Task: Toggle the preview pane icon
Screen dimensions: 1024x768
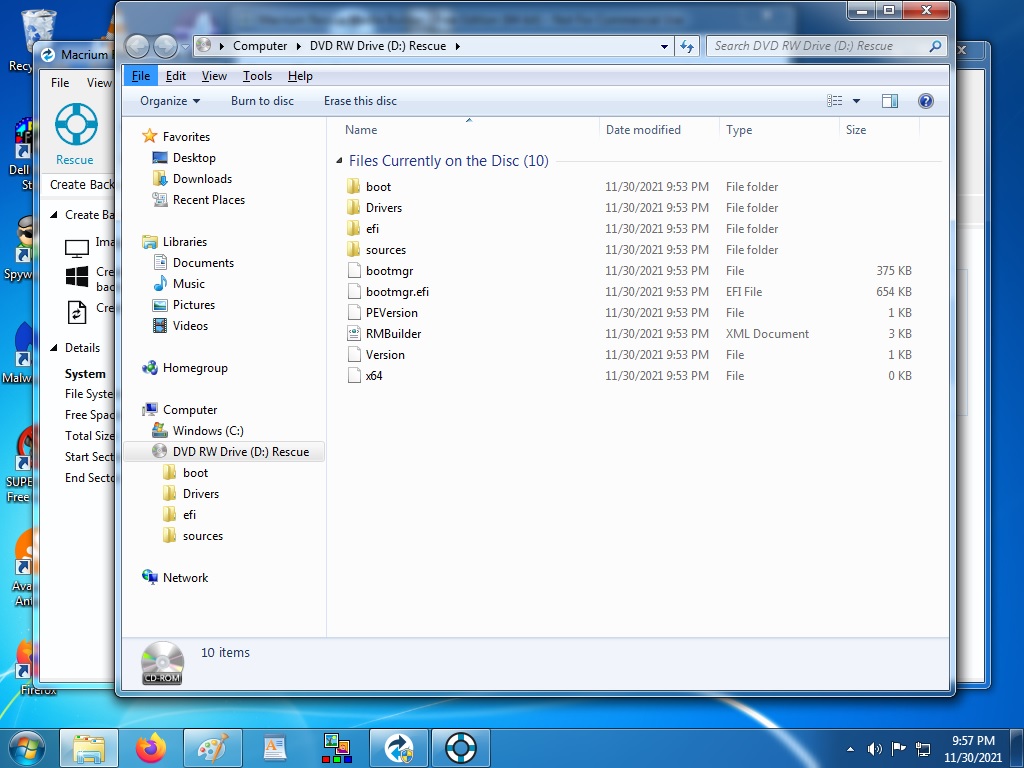Action: point(889,101)
